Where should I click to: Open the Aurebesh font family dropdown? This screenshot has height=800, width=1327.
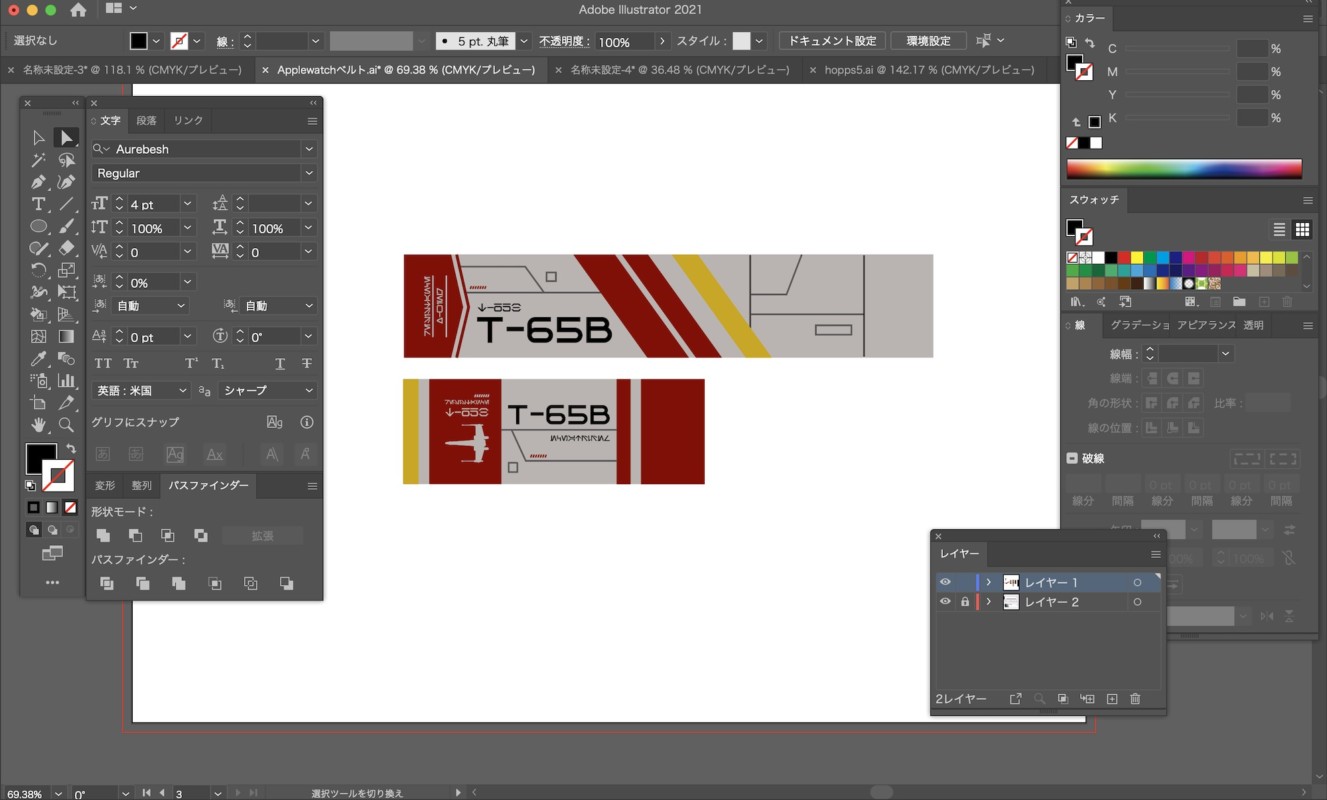(309, 149)
